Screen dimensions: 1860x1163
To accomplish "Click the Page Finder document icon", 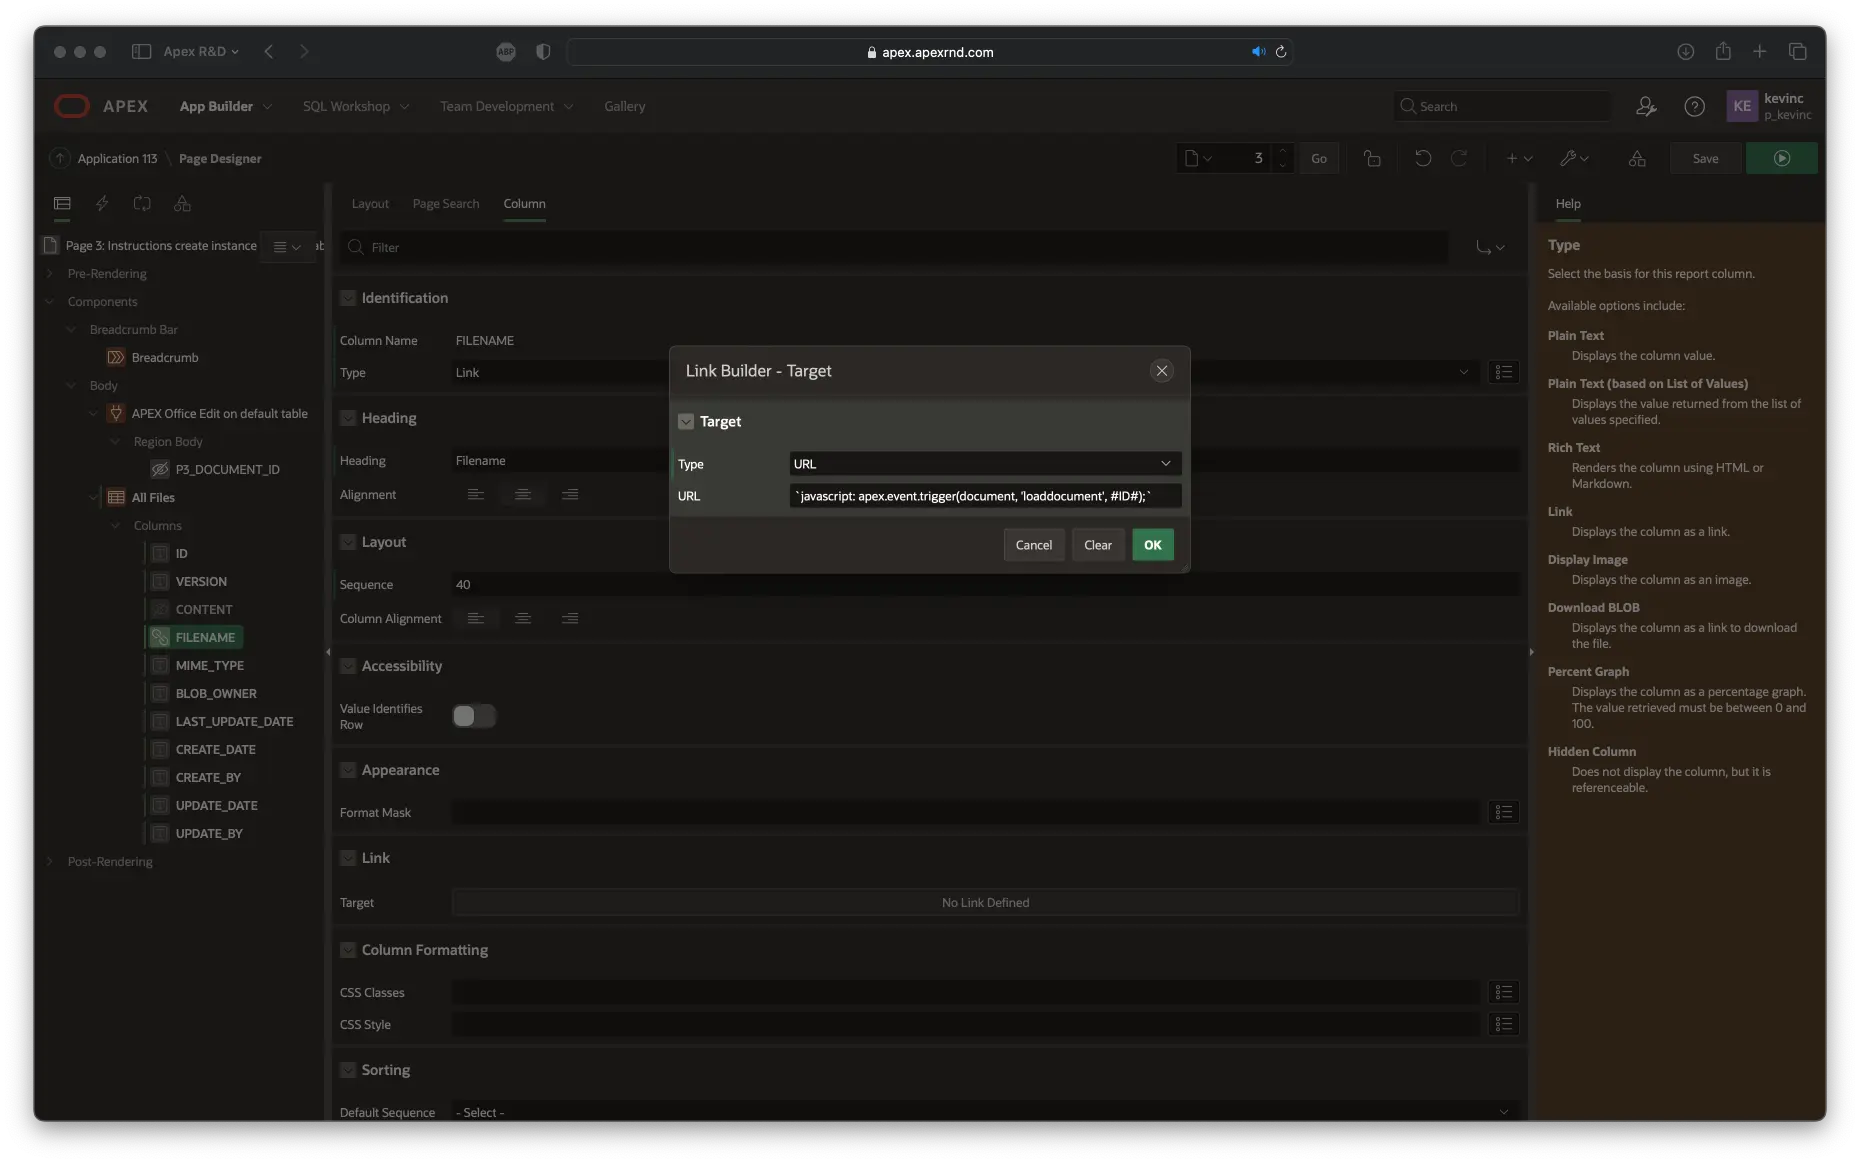I will click(1198, 158).
